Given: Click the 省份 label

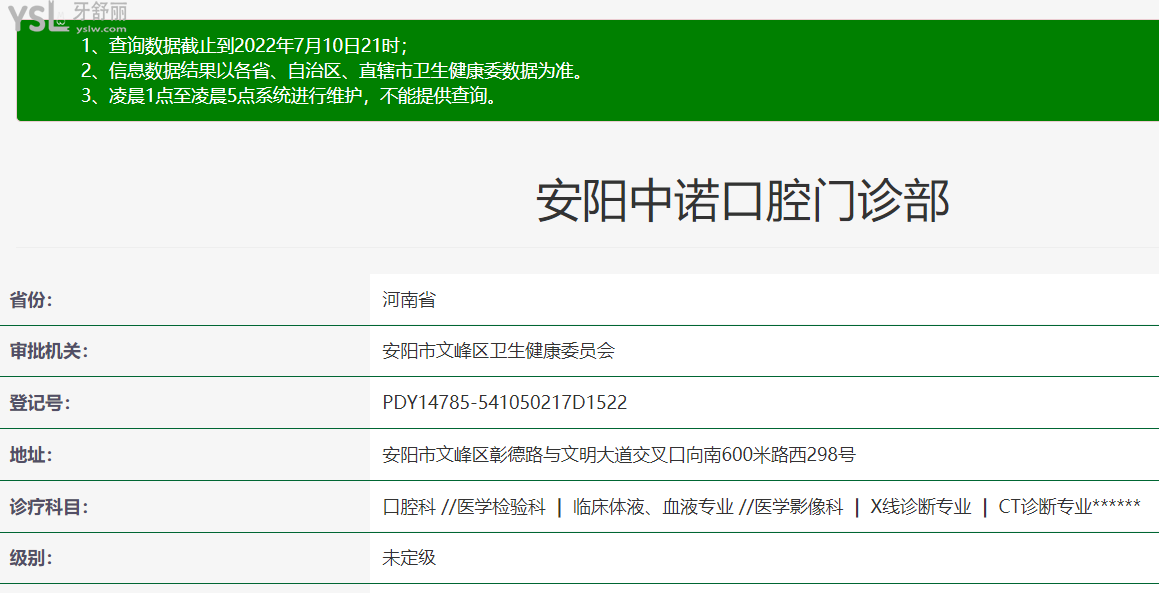Looking at the screenshot, I should point(31,299).
